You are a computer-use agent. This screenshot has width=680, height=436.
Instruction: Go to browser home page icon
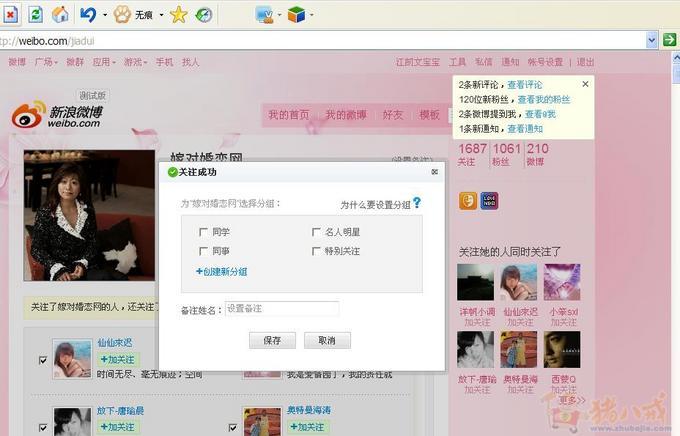coord(60,14)
